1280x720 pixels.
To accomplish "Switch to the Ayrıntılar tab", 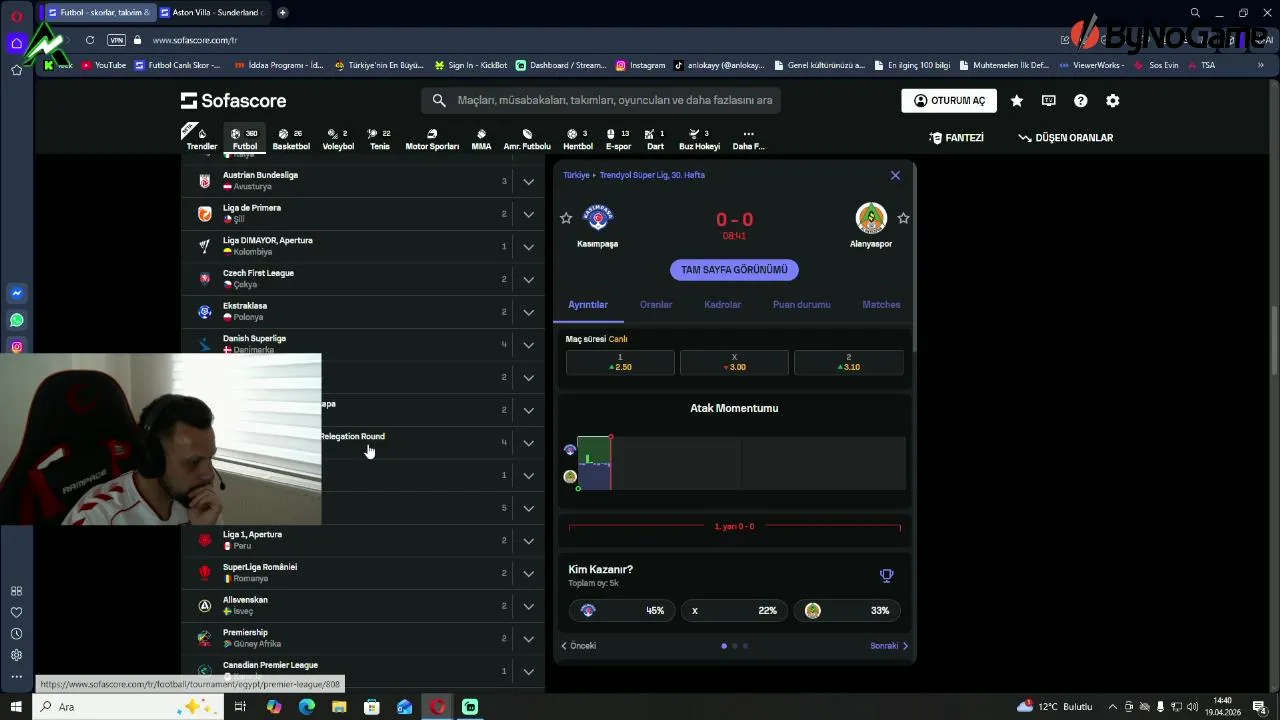I will (588, 305).
